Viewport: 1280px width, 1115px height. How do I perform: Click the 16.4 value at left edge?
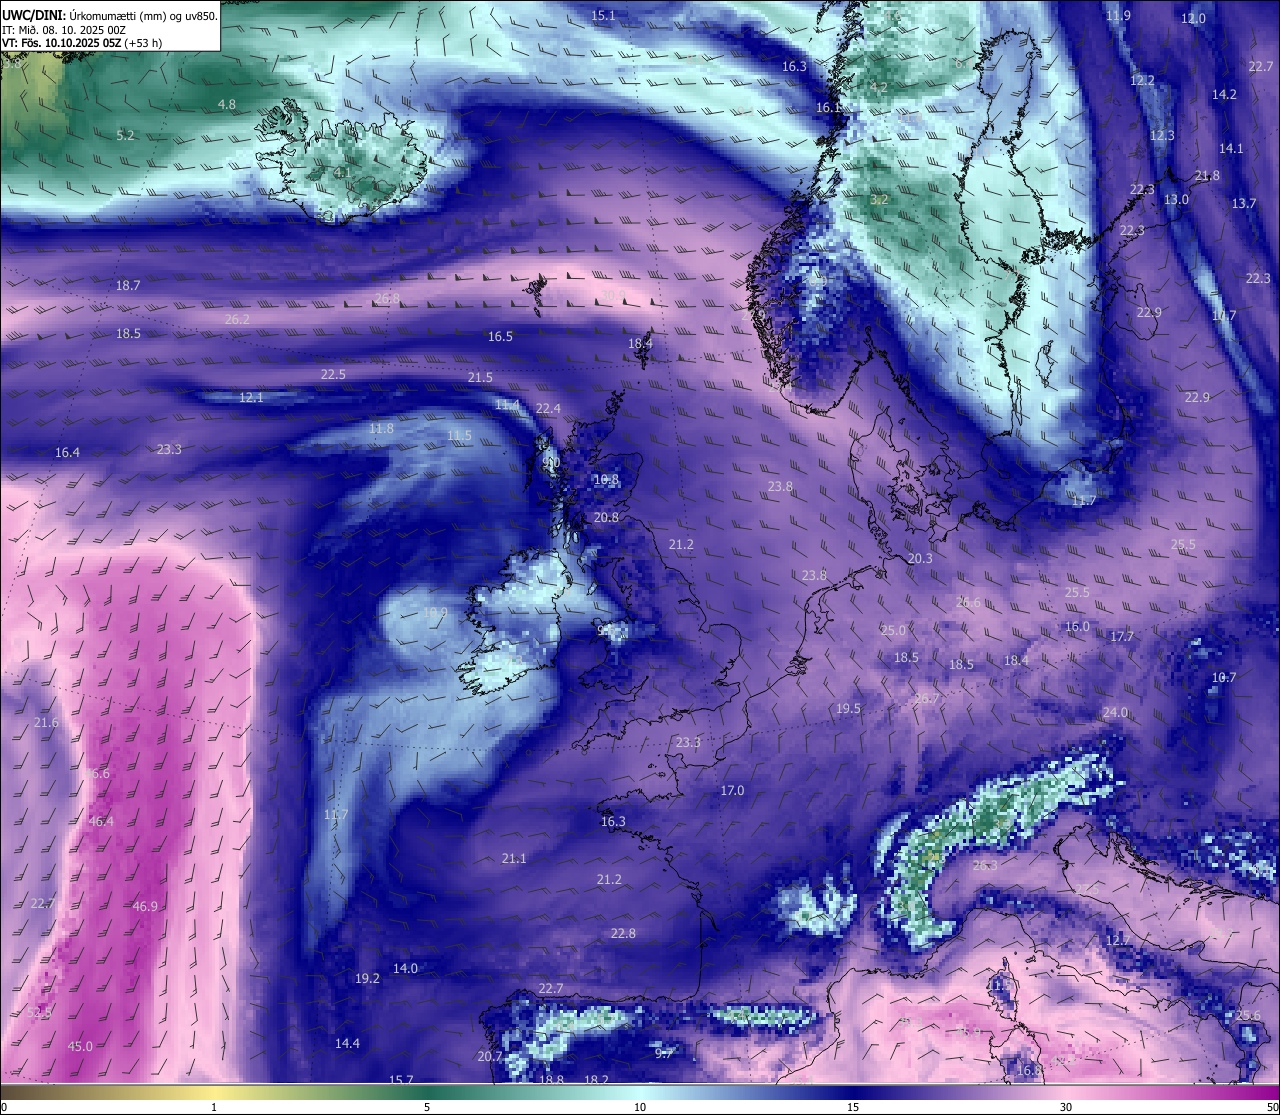pos(67,452)
